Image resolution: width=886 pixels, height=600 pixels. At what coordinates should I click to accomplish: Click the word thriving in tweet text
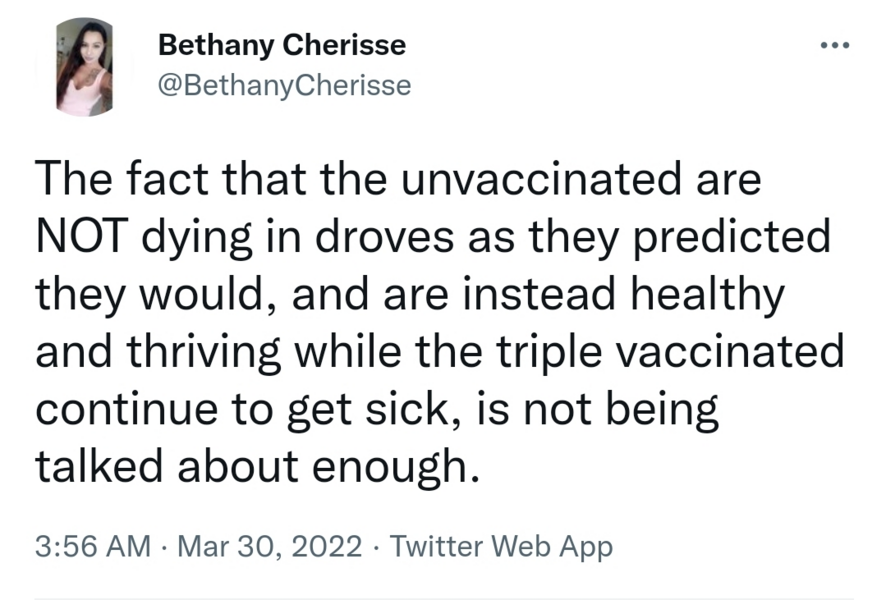(203, 353)
